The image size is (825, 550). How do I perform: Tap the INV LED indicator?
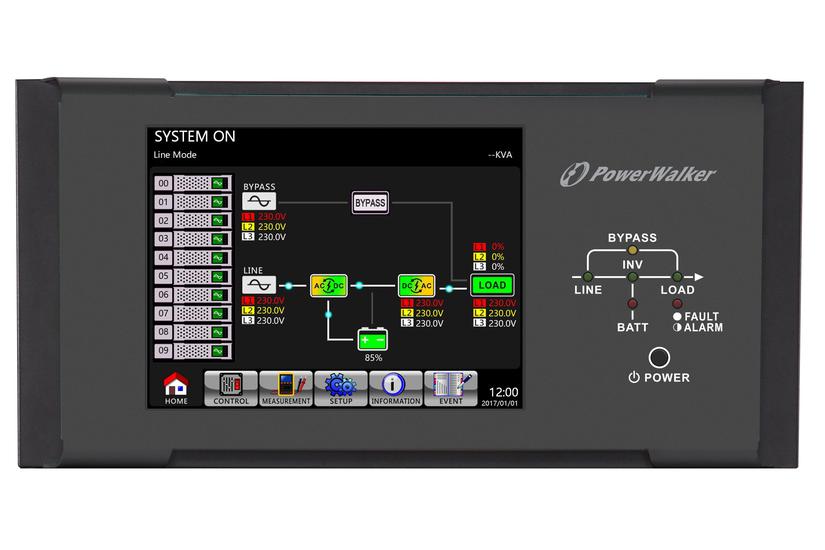(632, 277)
